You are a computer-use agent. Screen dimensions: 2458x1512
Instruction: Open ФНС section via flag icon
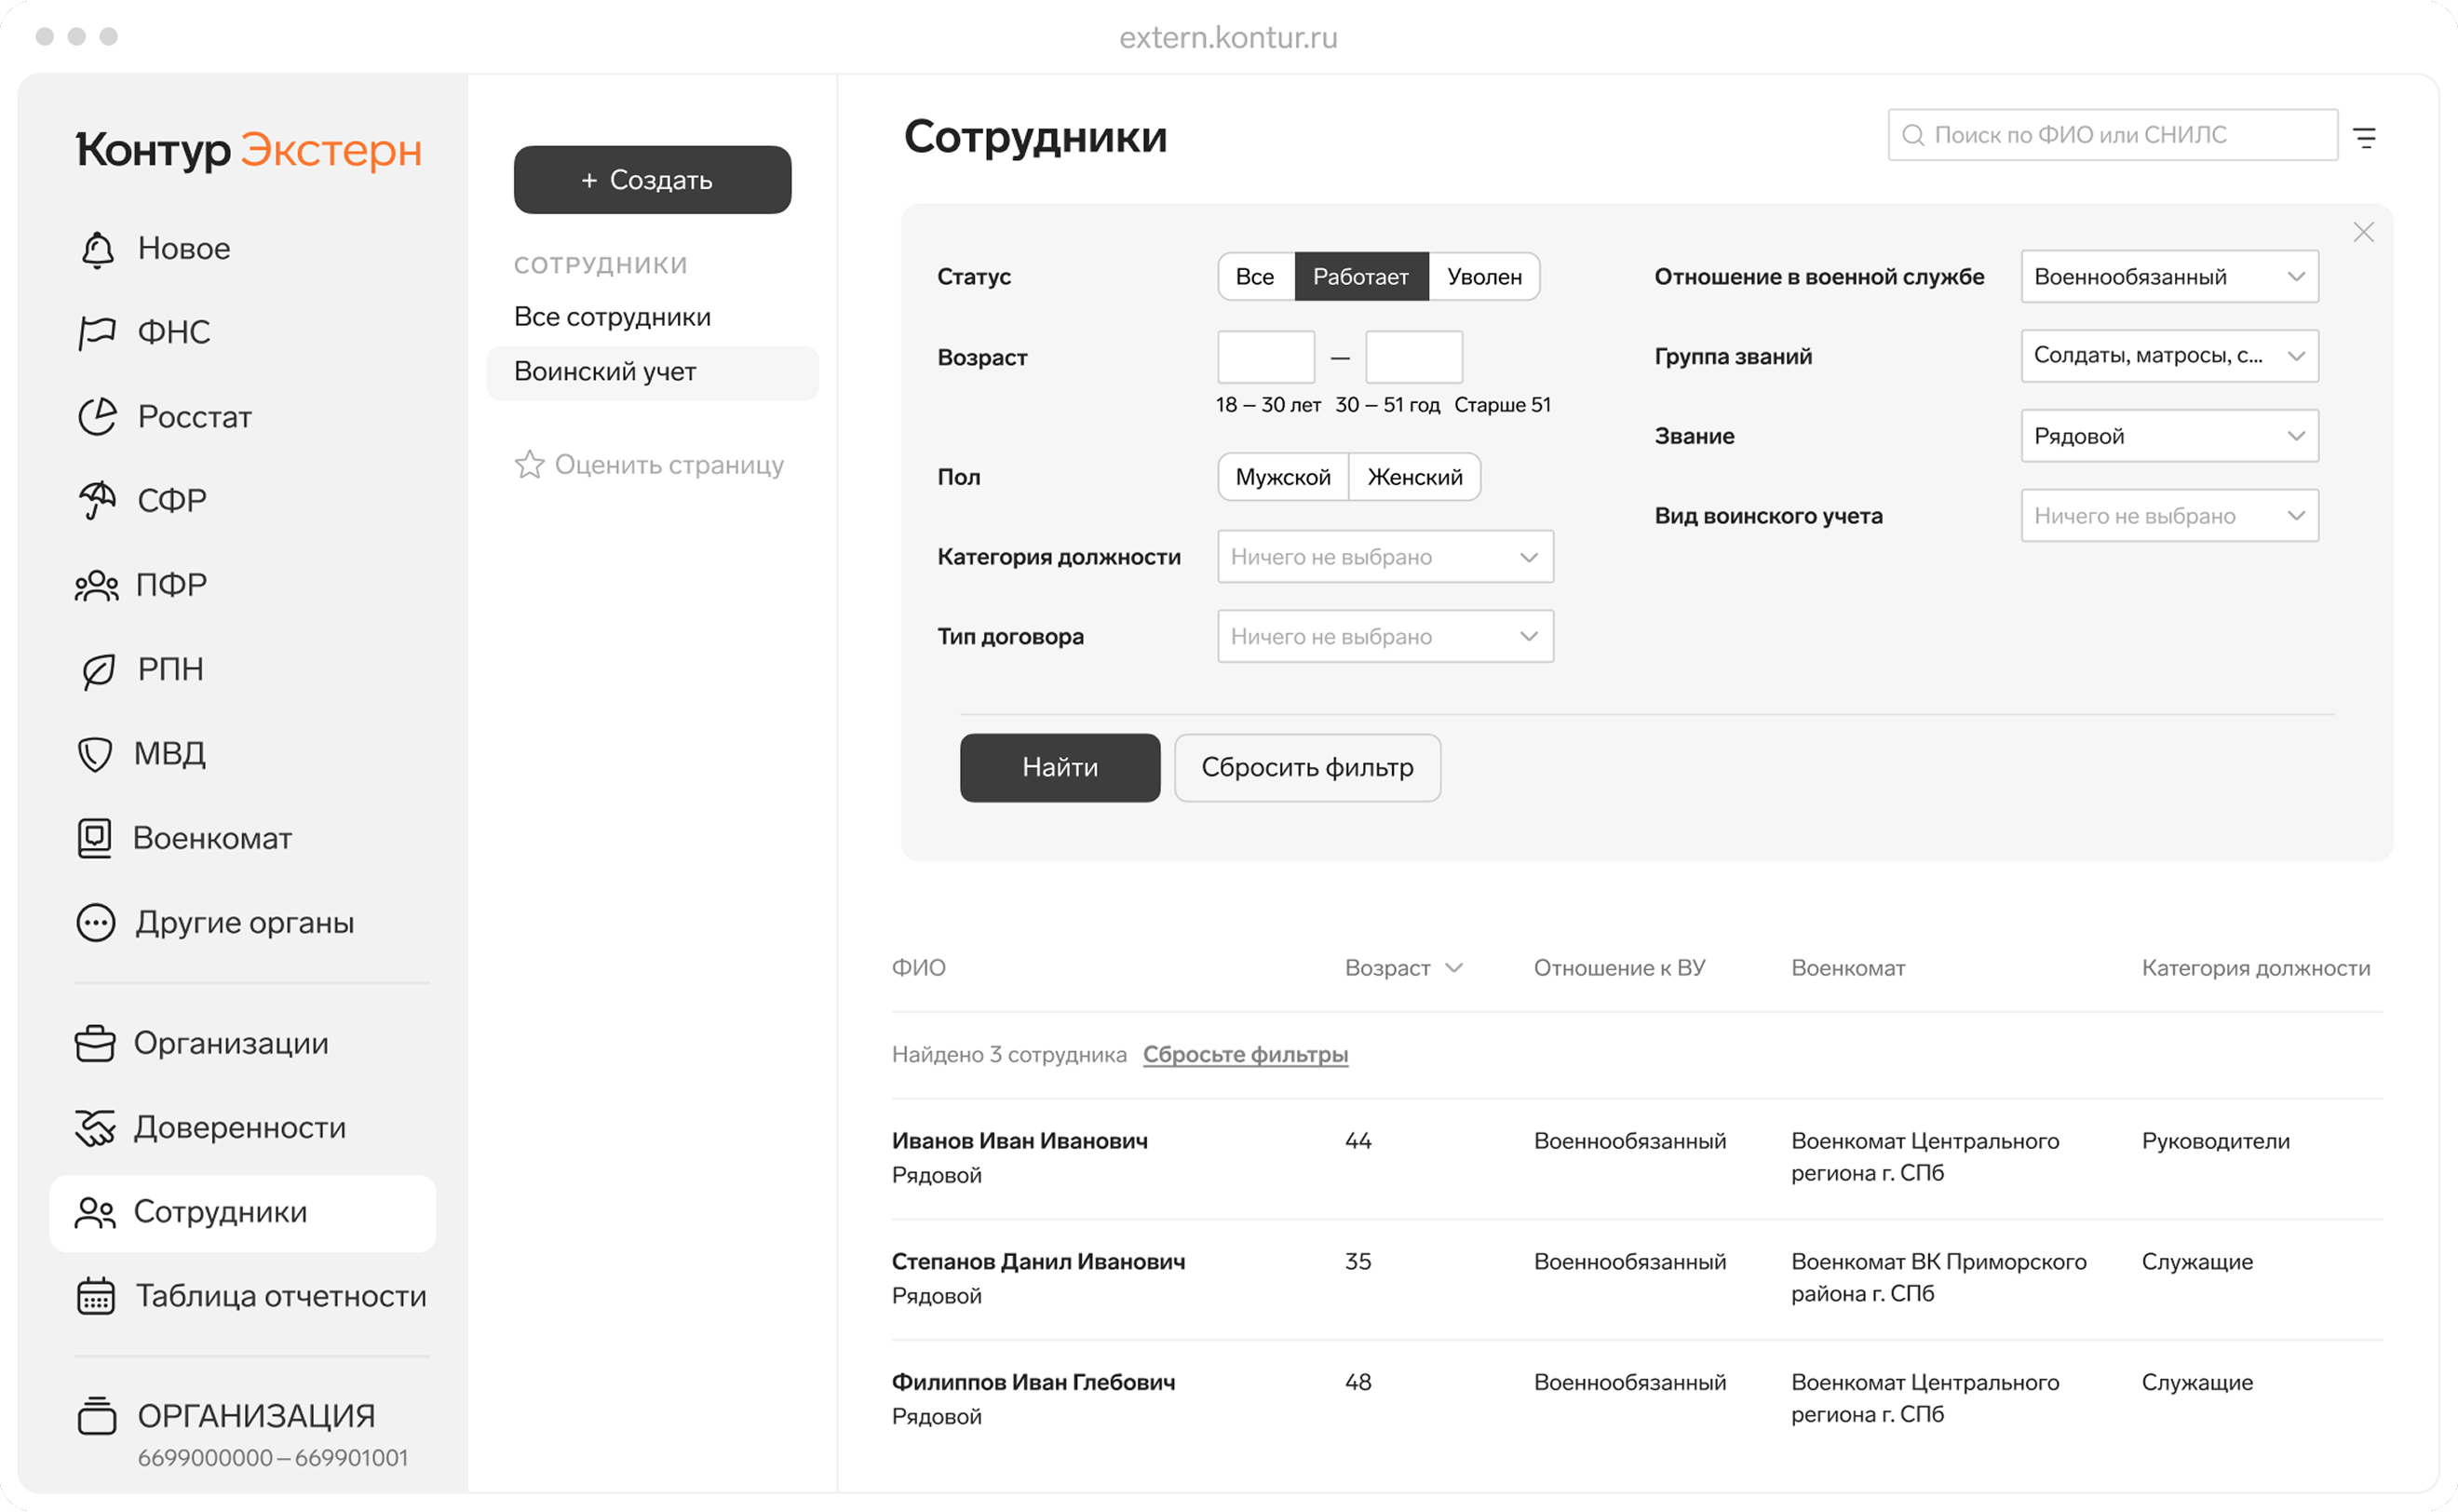[x=96, y=332]
